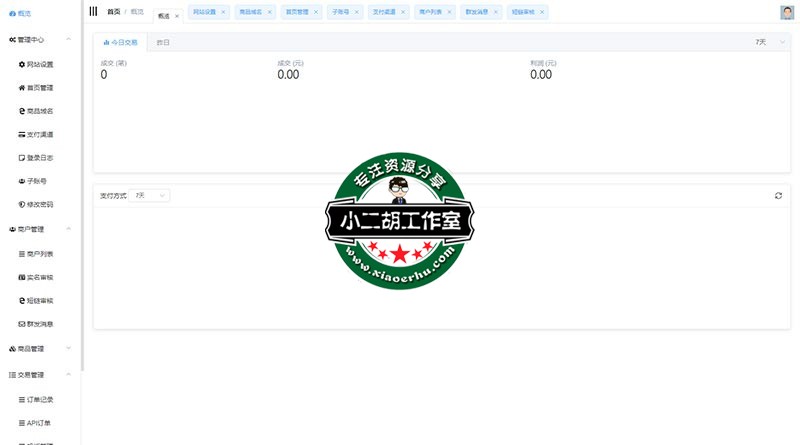
Task: Click the 首页 breadcrumb link
Action: (x=113, y=12)
